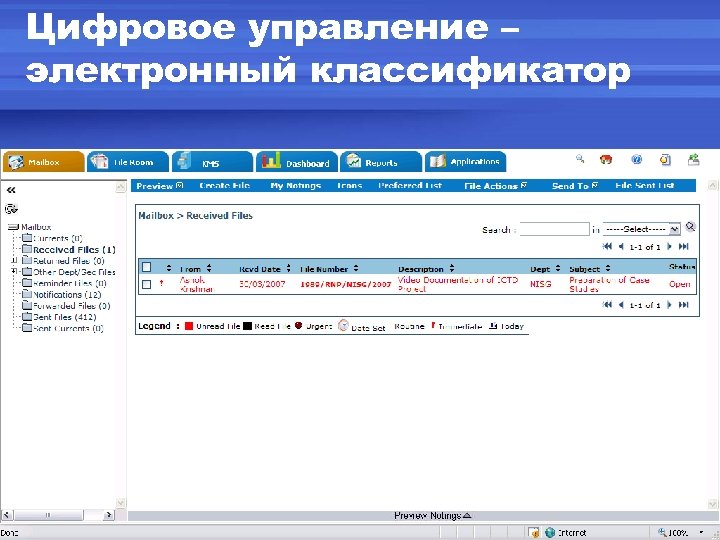720x540 pixels.
Task: Open the Reminder Files (0) folder
Action: (64, 283)
